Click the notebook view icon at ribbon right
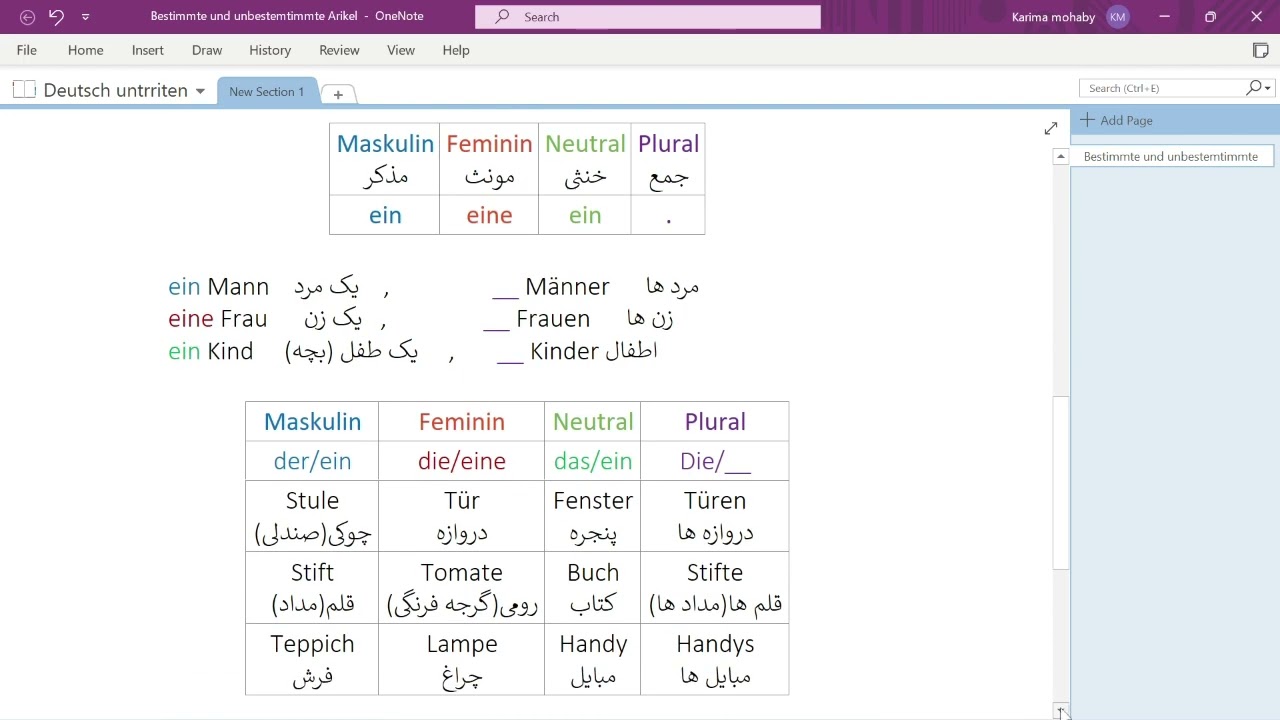 coord(1261,50)
